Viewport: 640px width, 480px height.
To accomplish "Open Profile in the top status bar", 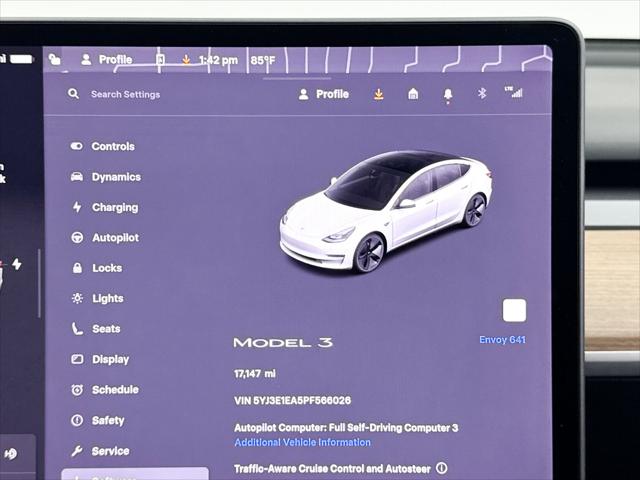I will (107, 60).
